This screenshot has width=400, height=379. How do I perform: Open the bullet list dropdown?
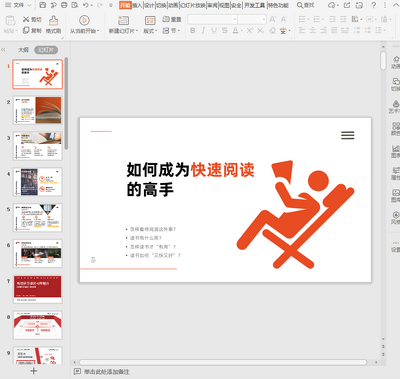tap(308, 19)
